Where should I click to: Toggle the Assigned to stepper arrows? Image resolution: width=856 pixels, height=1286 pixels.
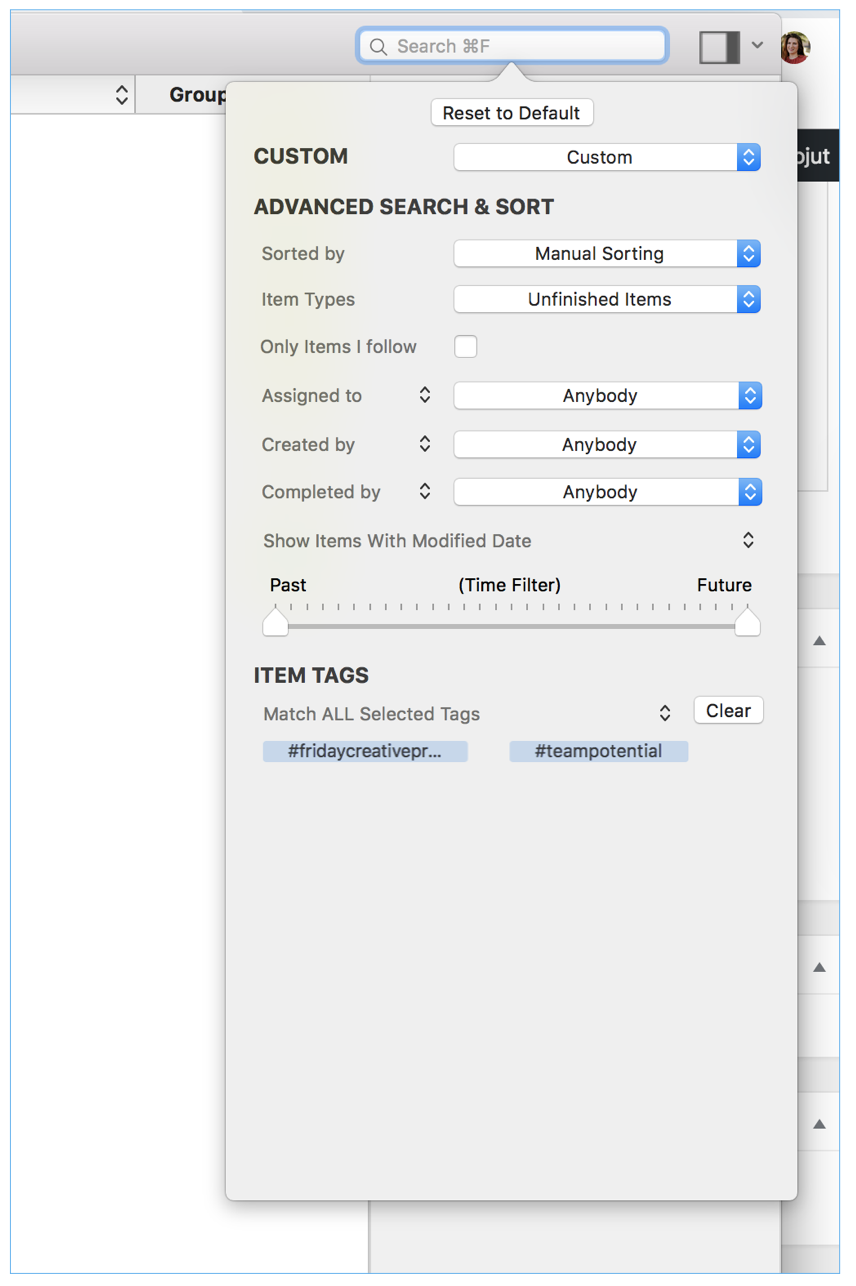(x=425, y=395)
